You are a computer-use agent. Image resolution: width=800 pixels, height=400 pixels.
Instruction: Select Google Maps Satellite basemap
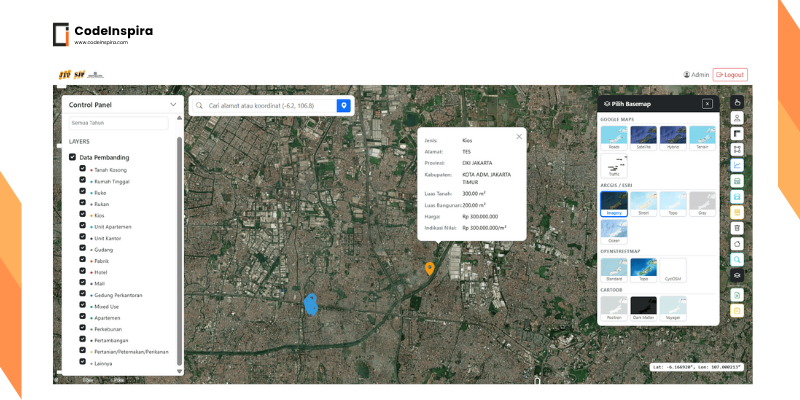643,138
